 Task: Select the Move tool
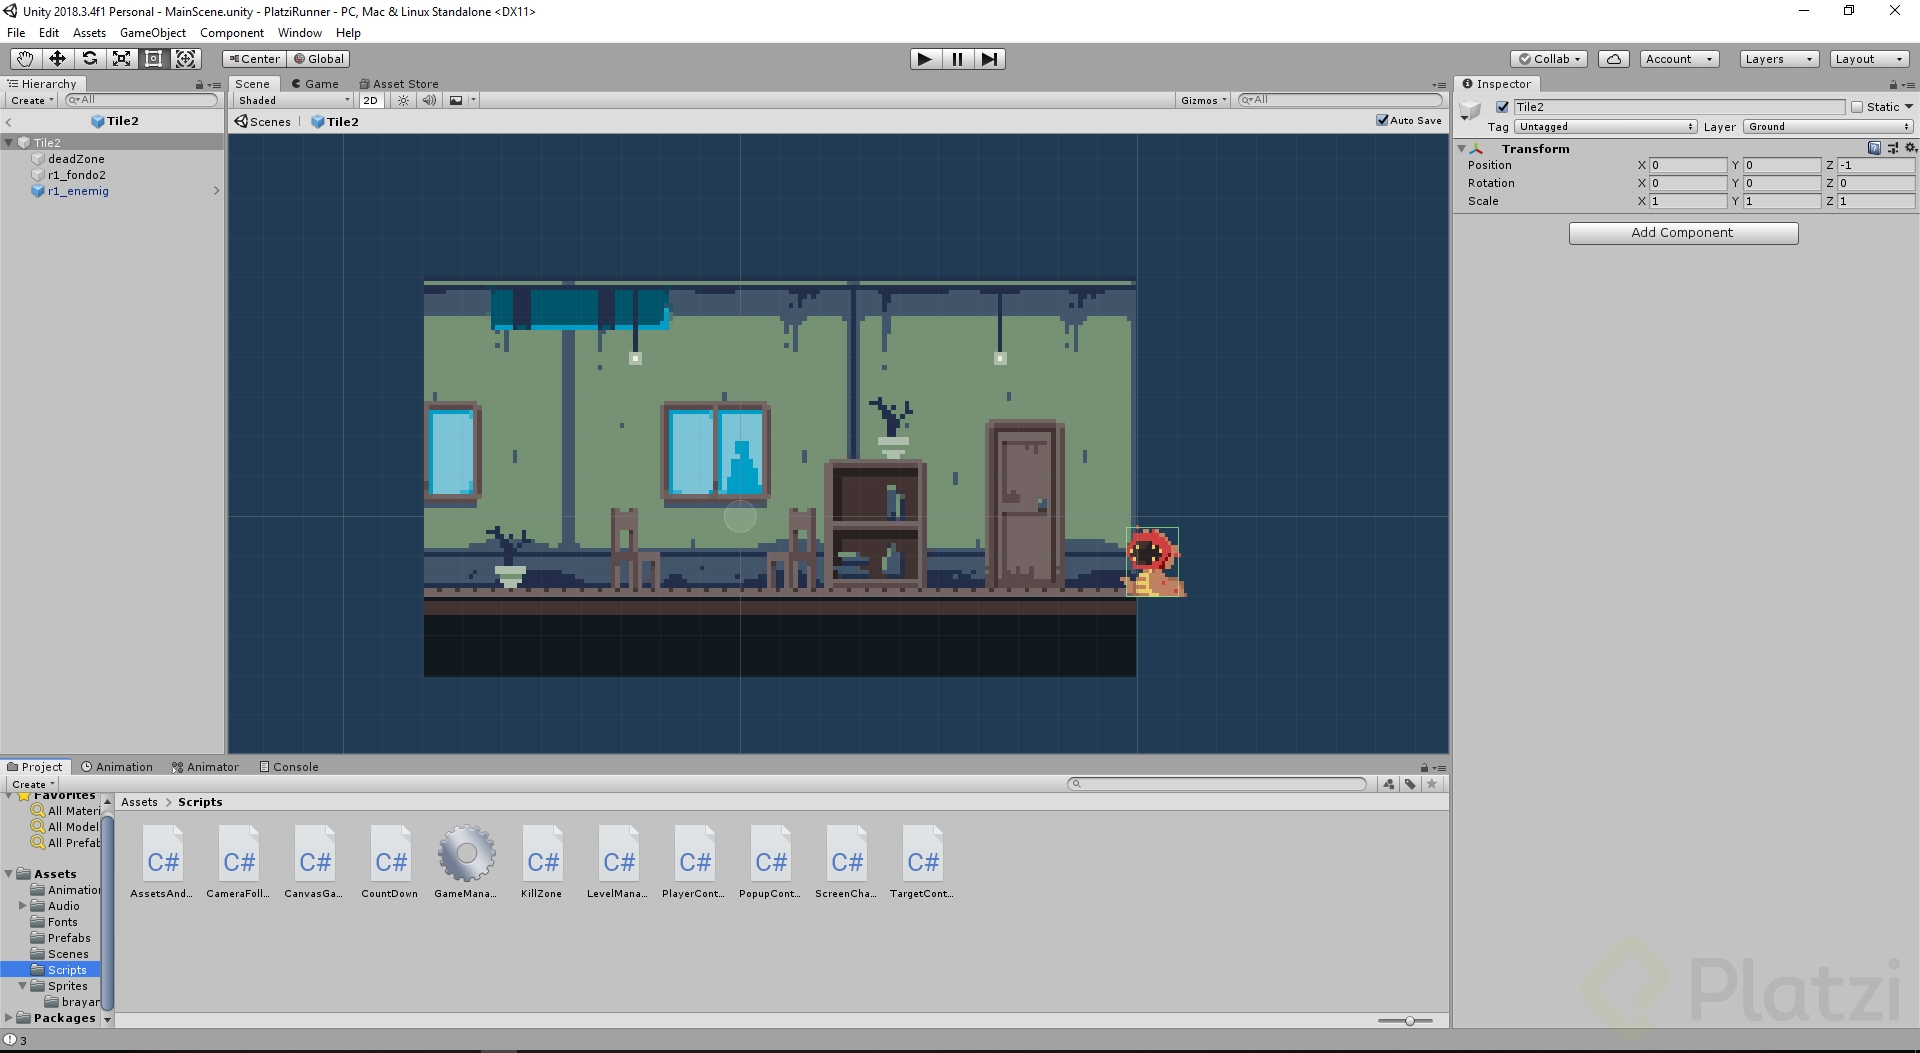[x=57, y=58]
